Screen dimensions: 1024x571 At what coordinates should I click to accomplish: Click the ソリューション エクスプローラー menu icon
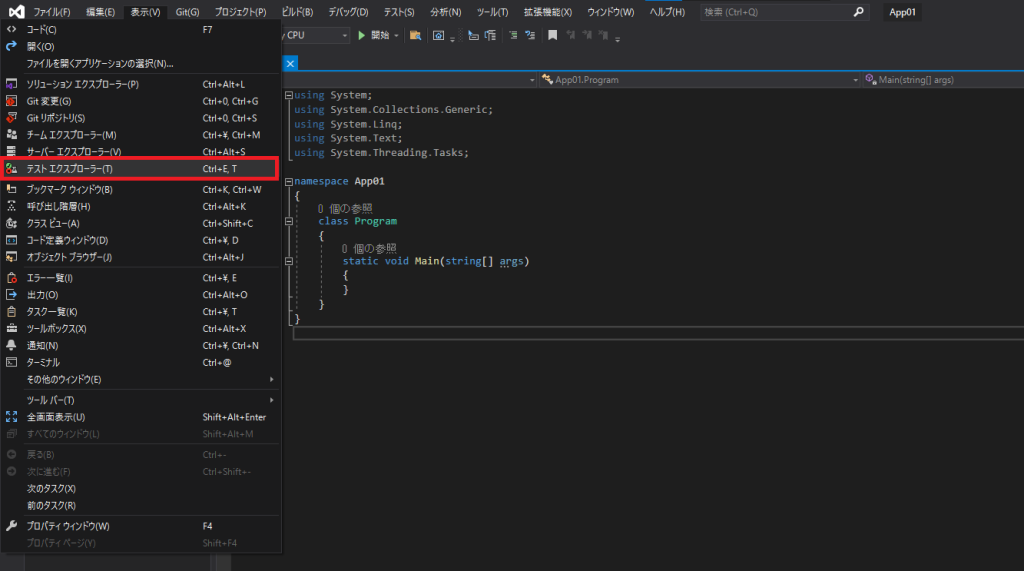(12, 84)
